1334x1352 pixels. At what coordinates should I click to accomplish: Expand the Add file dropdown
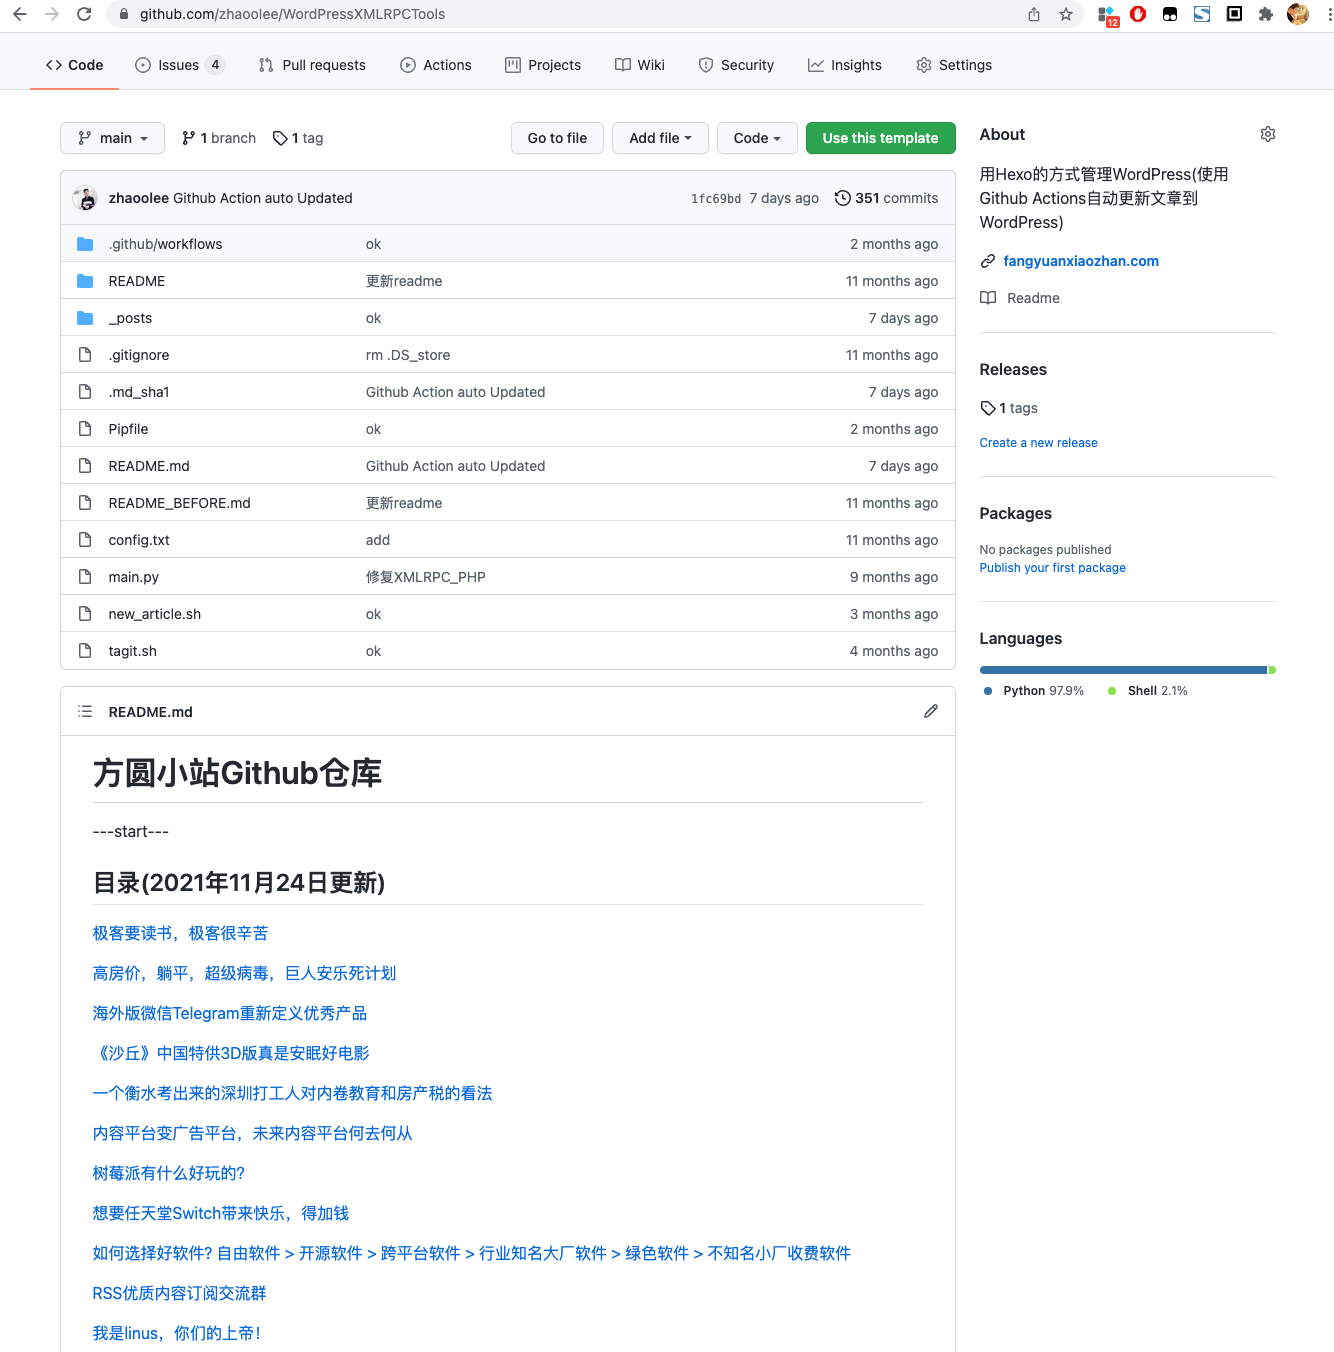click(660, 138)
